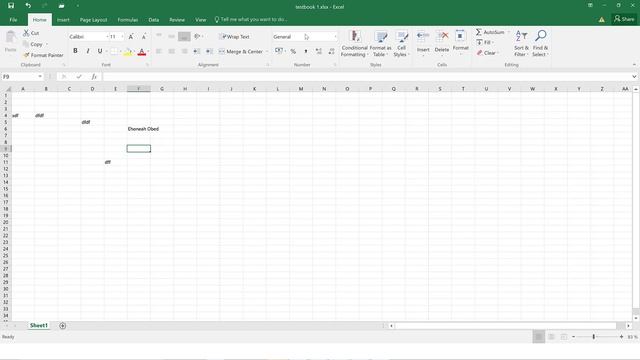Open the Calibri font name dropdown
640x360 pixels.
coord(107,37)
